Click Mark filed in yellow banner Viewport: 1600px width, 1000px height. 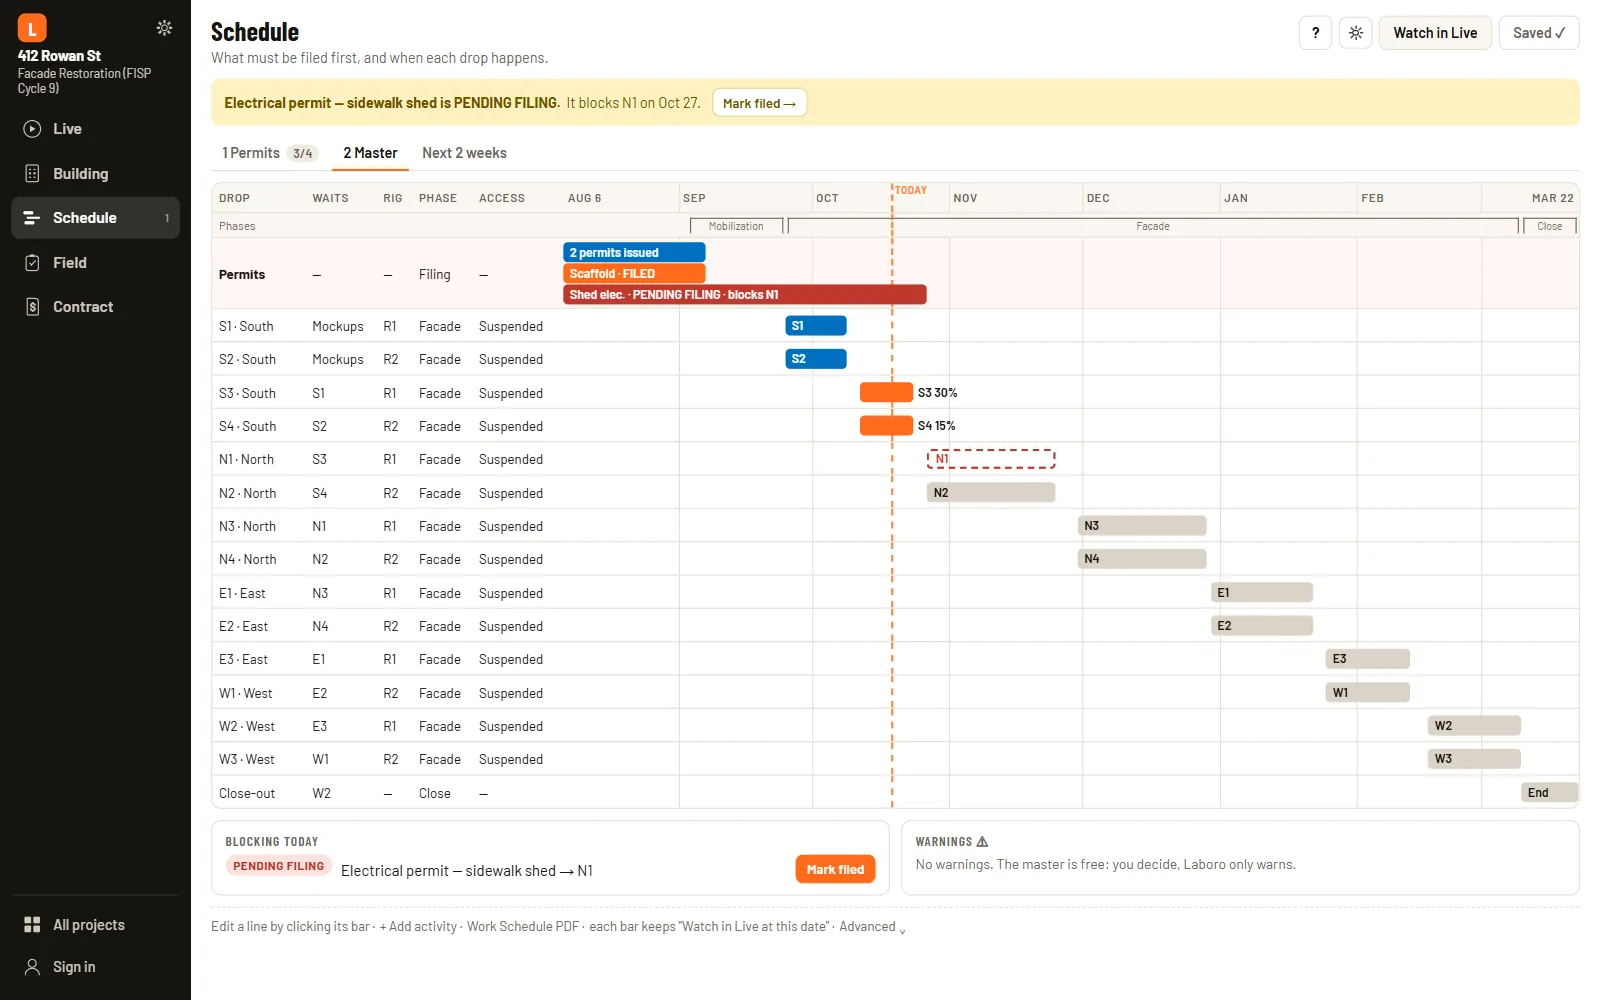(x=759, y=103)
